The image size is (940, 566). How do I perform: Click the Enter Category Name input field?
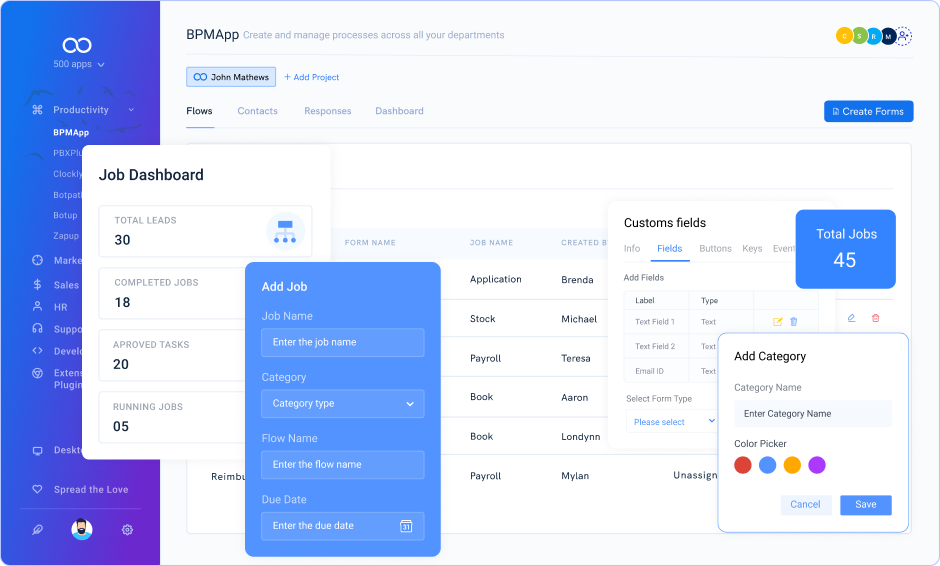pos(812,414)
